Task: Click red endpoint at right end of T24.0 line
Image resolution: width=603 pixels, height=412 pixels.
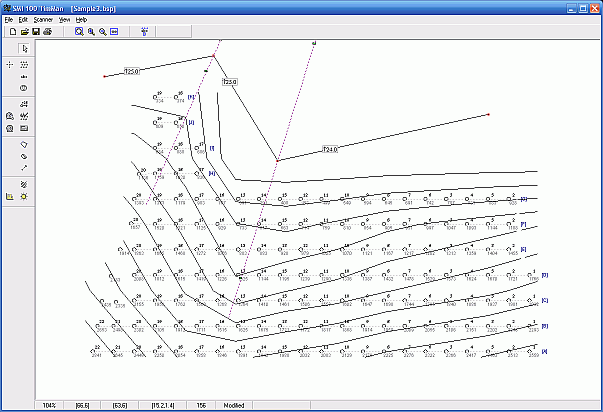Action: coord(488,115)
